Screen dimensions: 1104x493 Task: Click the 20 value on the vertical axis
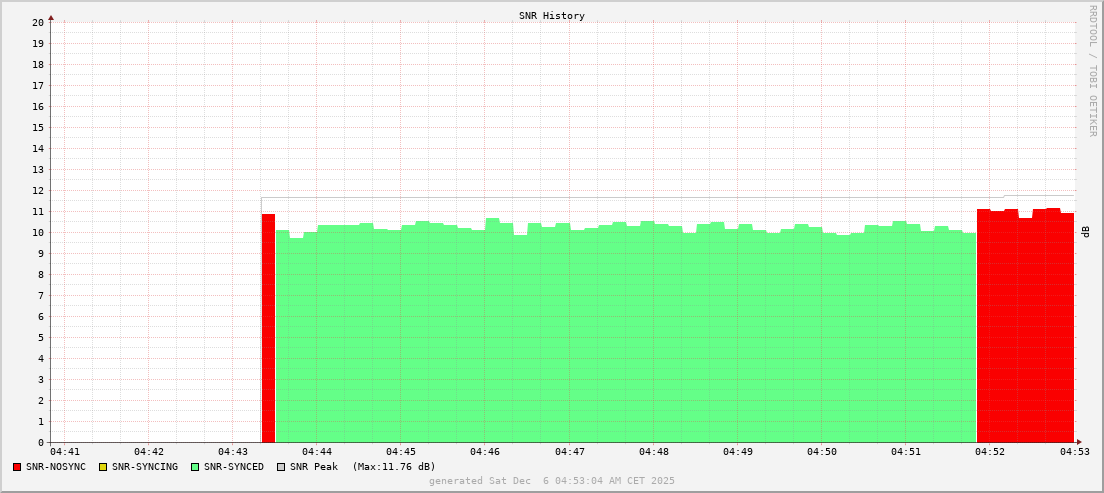[37, 22]
